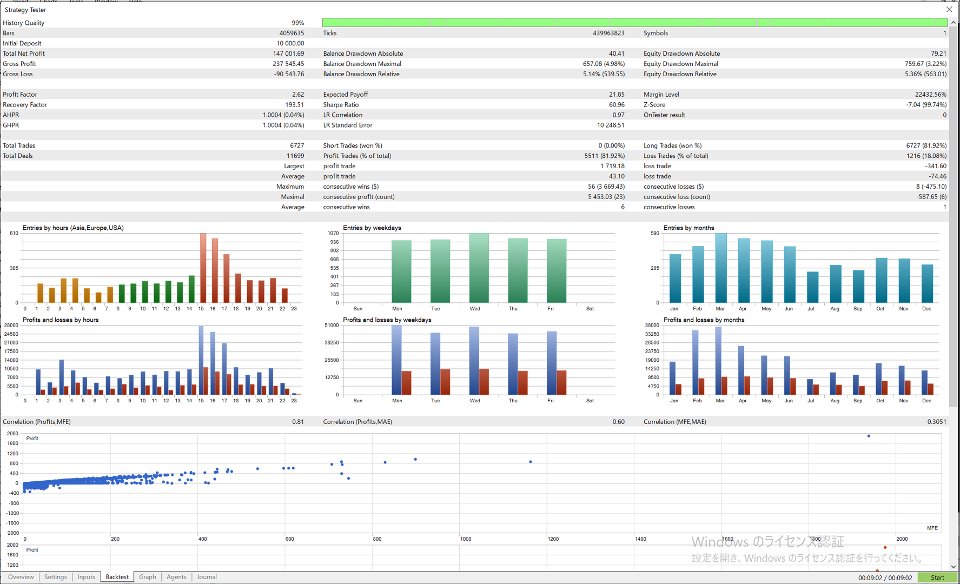
Task: Open the Settings tab
Action: tap(55, 577)
